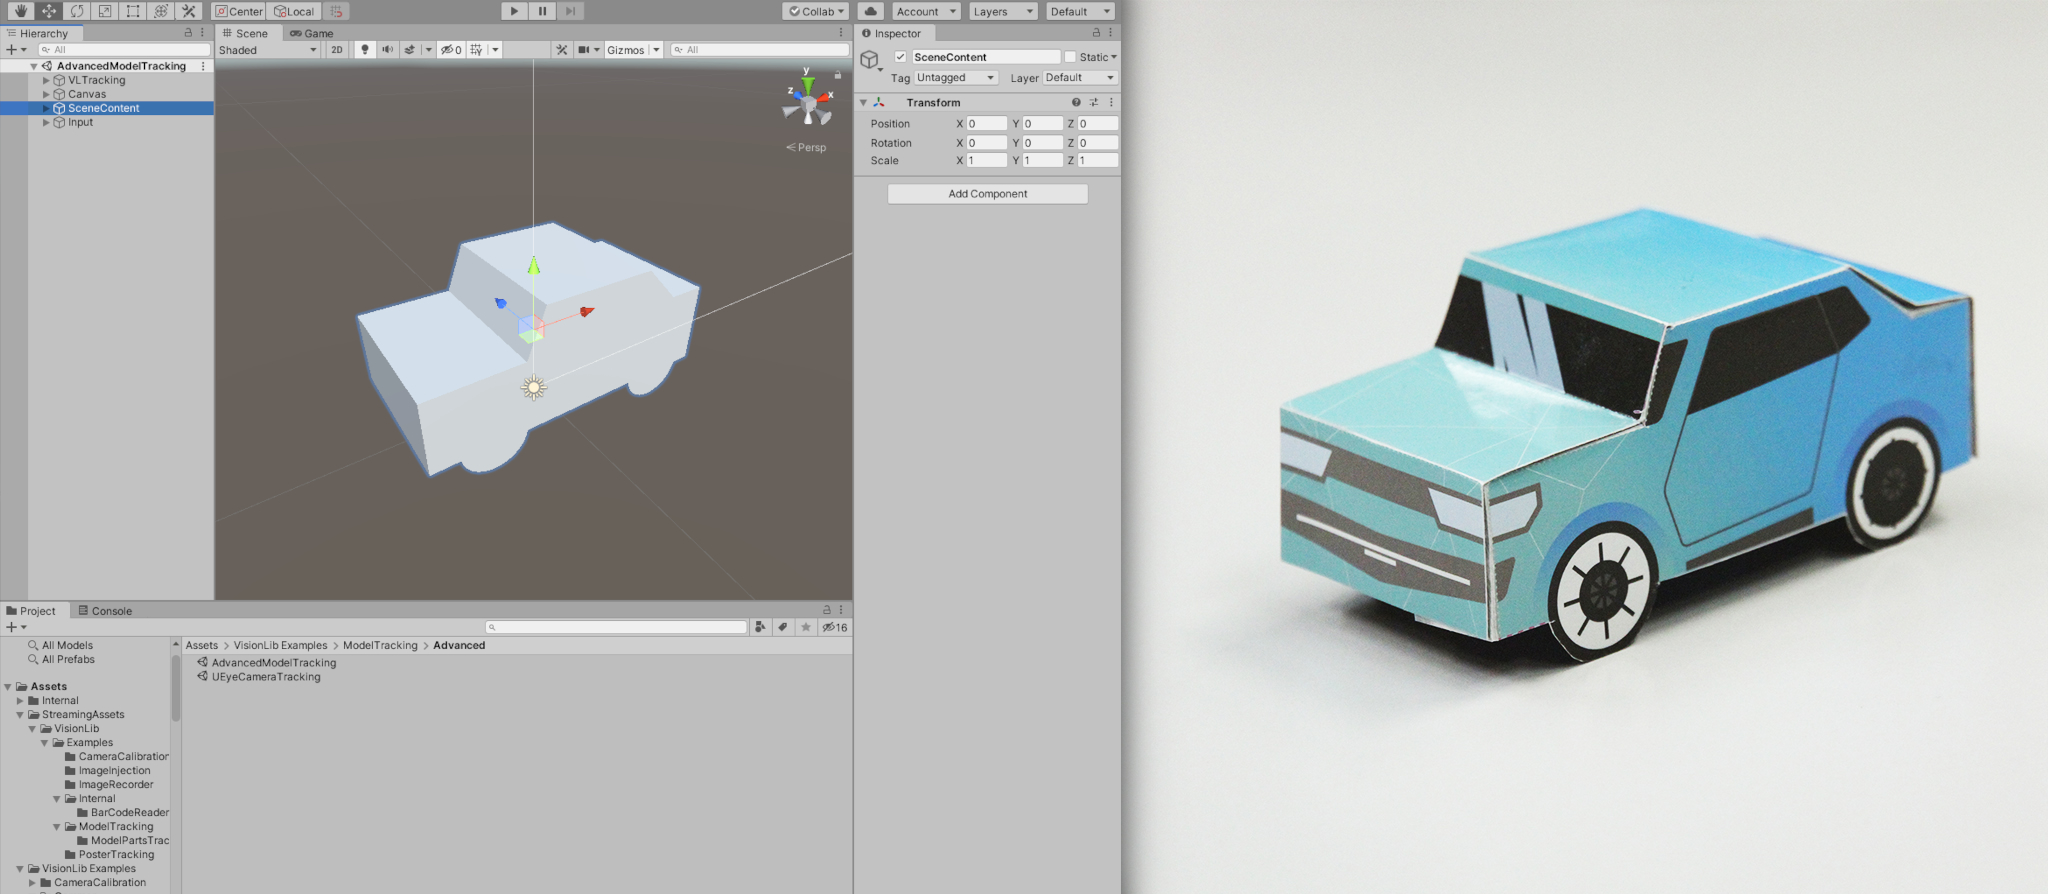Click the Add Component button

[x=987, y=194]
